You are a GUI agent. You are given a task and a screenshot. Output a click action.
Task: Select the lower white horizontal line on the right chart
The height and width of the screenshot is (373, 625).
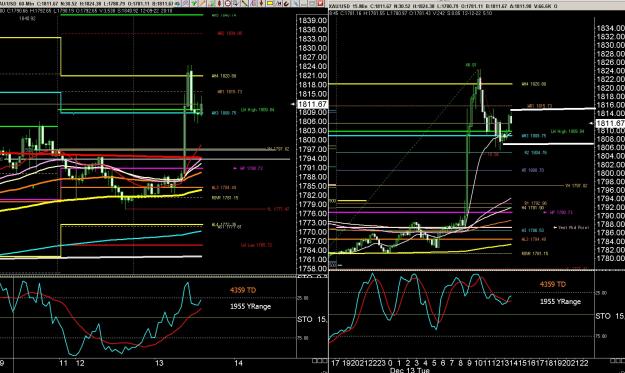pyautogui.click(x=548, y=144)
